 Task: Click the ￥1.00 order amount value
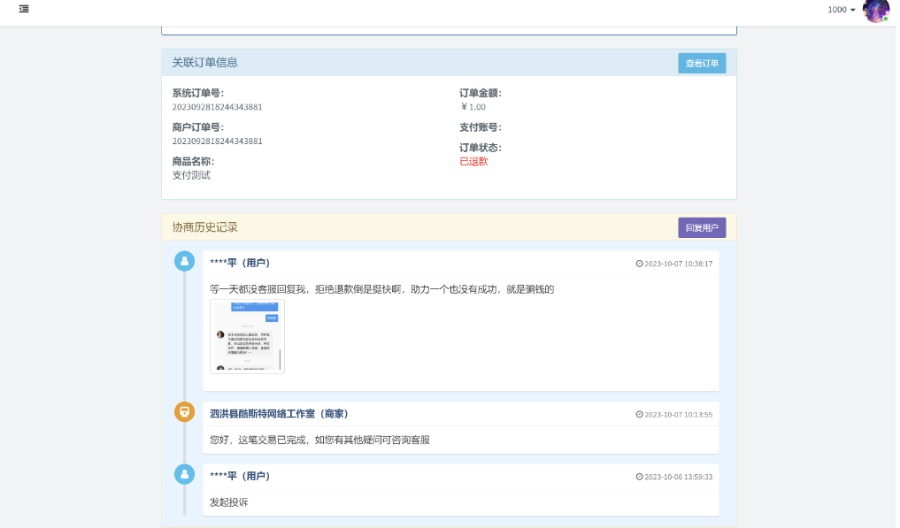coord(473,107)
